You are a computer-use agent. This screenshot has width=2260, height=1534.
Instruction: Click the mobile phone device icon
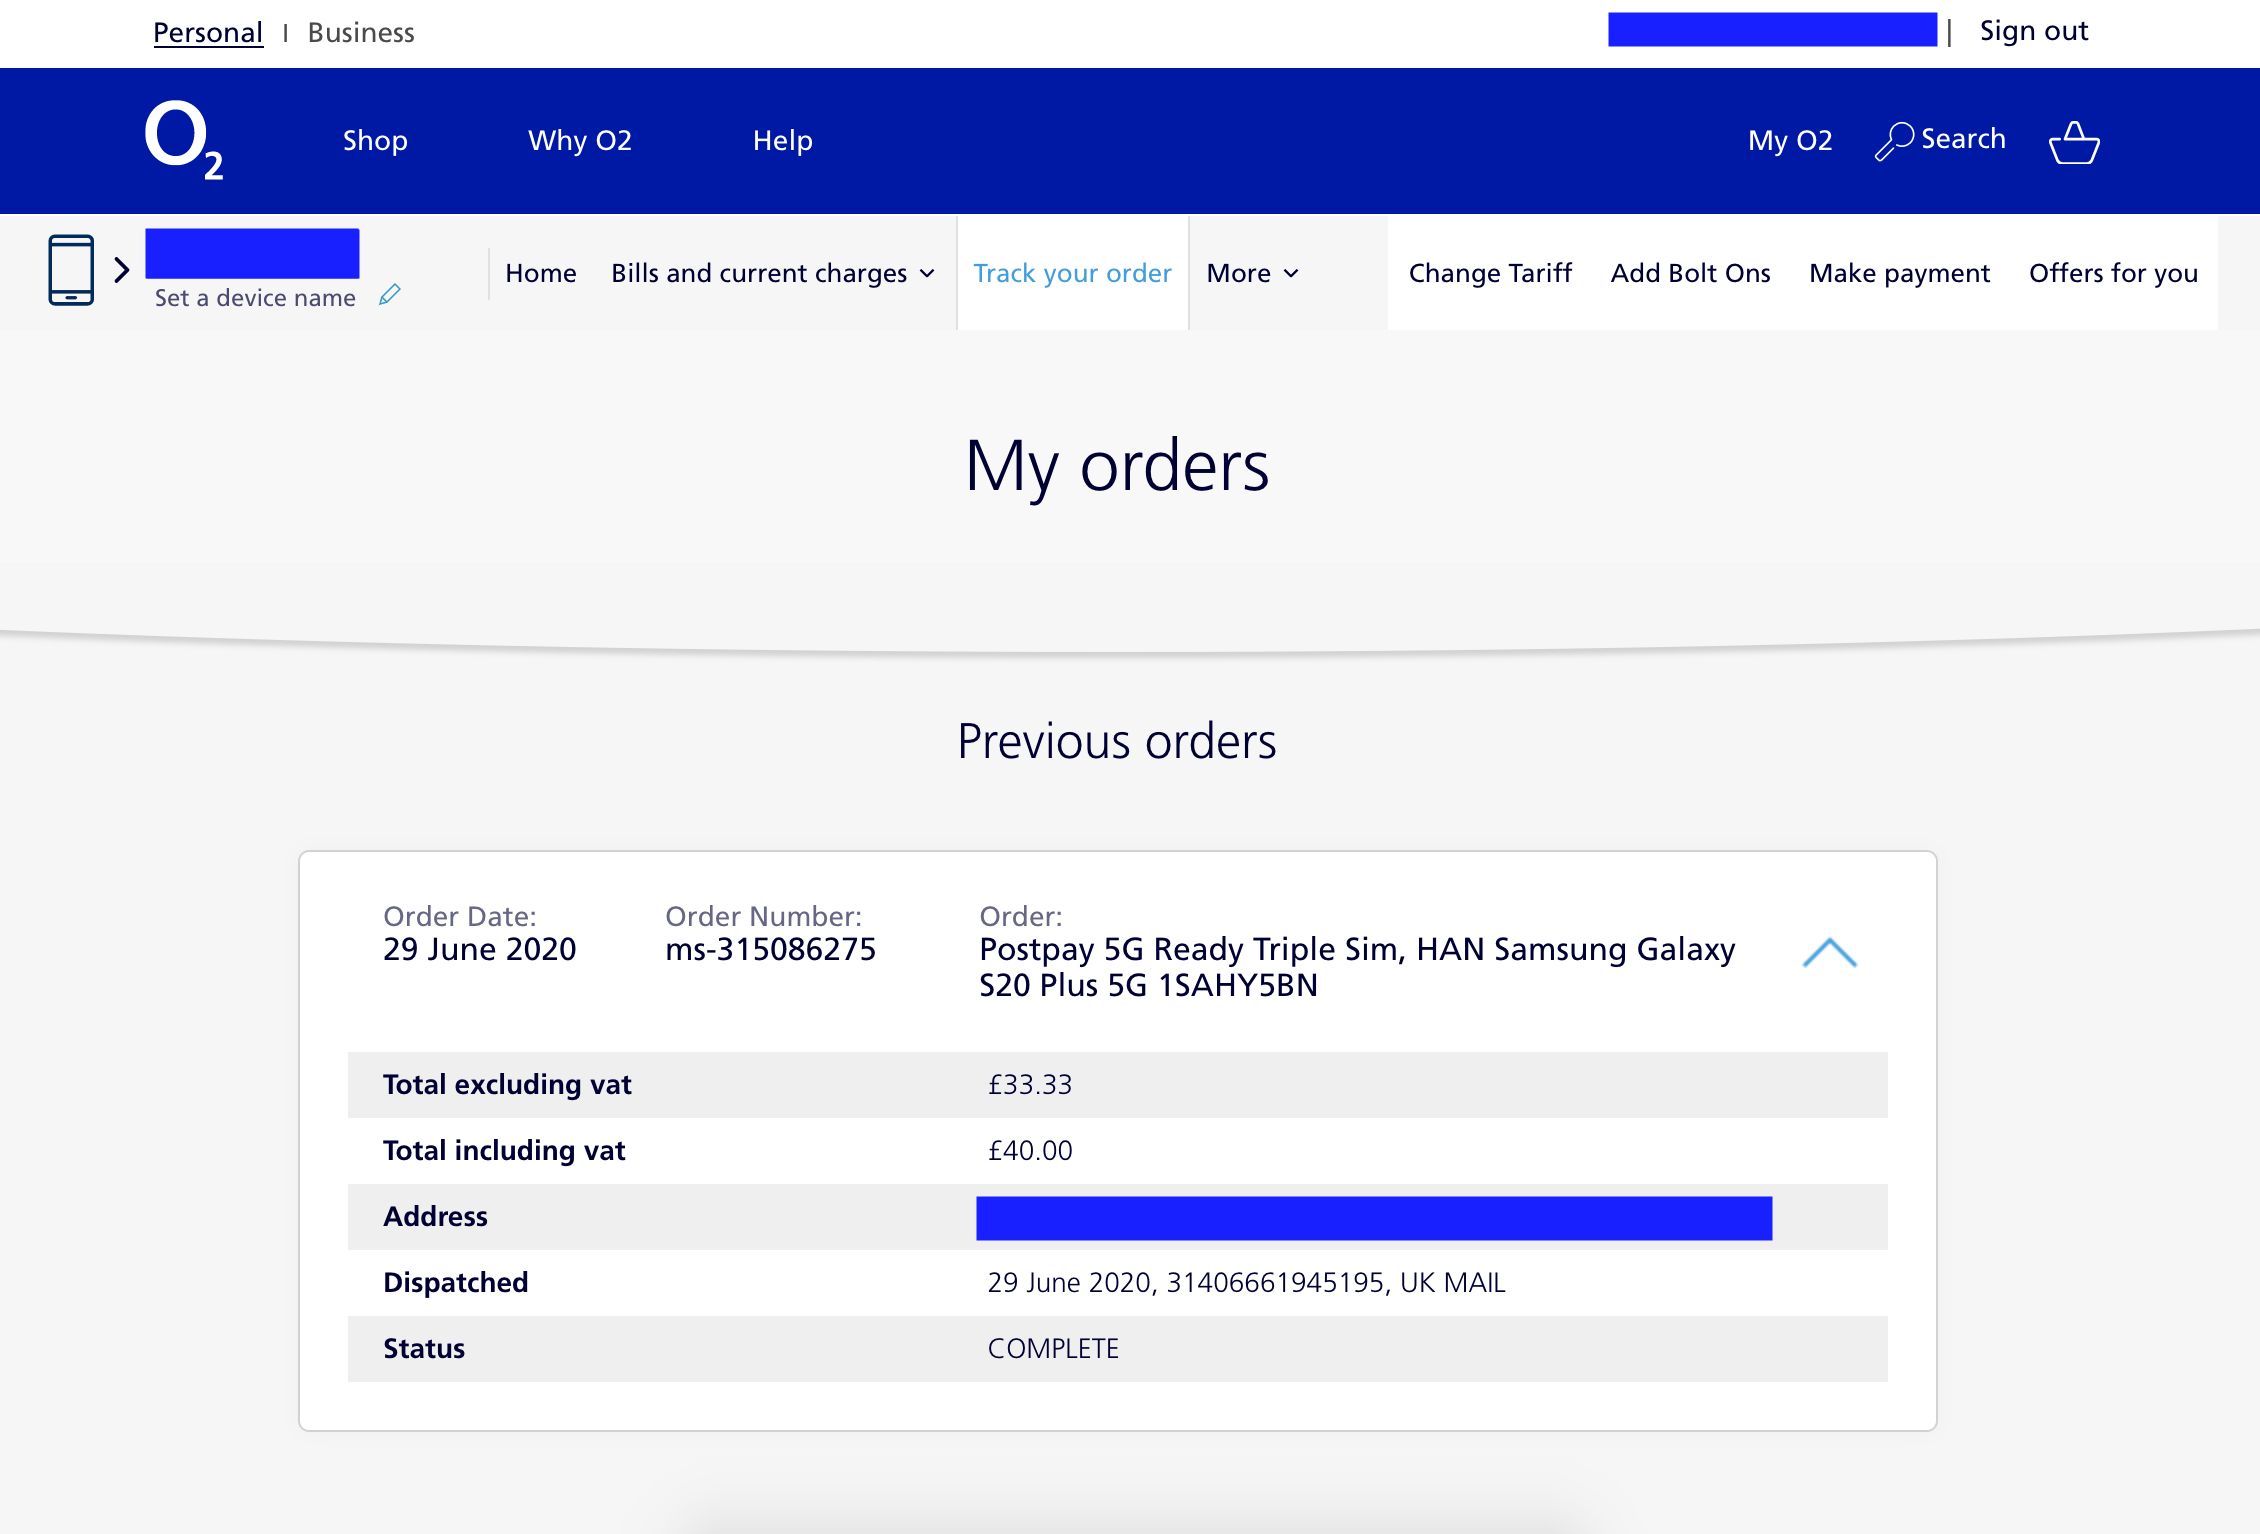(x=71, y=270)
